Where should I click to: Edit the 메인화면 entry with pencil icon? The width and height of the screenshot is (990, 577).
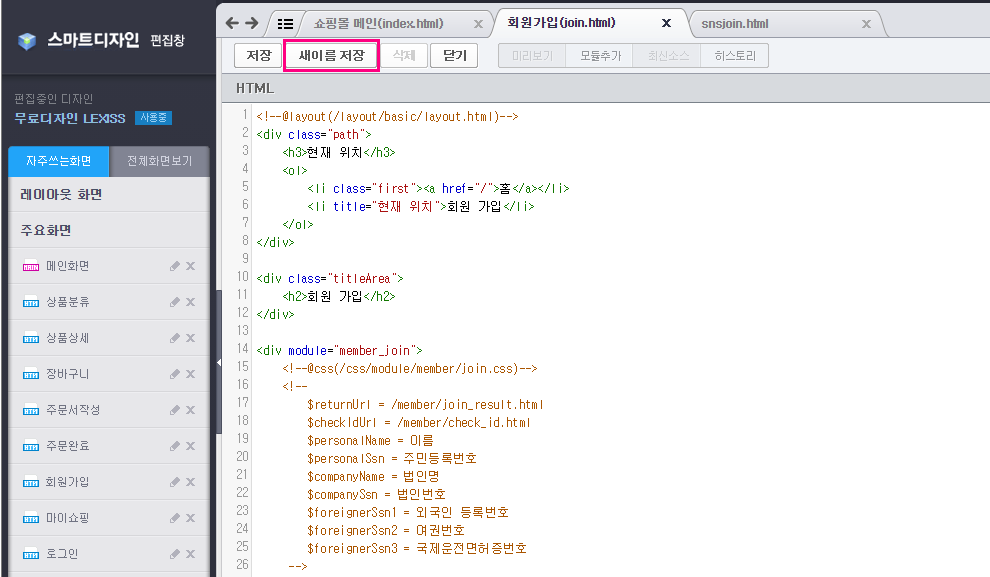[175, 266]
